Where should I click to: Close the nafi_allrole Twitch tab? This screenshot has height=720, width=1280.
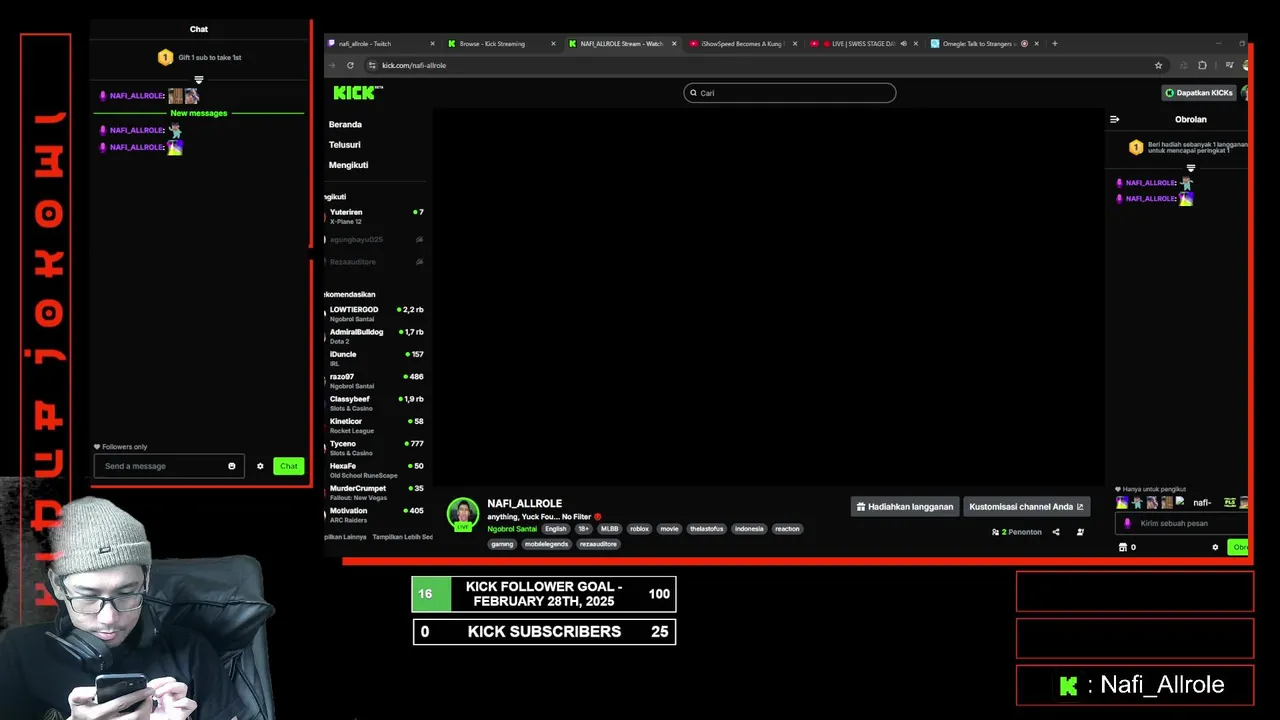coord(432,43)
